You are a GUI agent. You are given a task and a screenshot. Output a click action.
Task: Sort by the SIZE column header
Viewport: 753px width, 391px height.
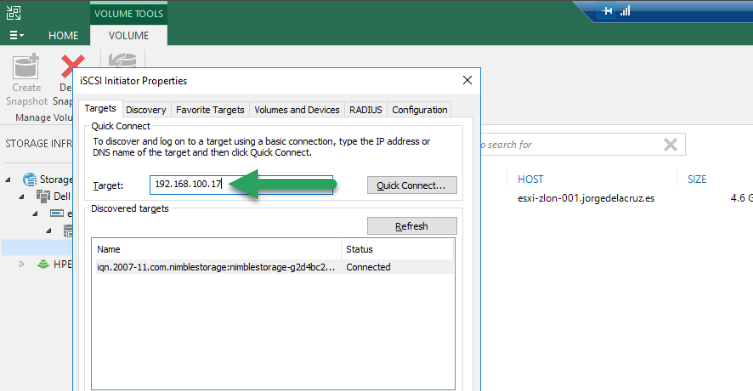click(696, 179)
